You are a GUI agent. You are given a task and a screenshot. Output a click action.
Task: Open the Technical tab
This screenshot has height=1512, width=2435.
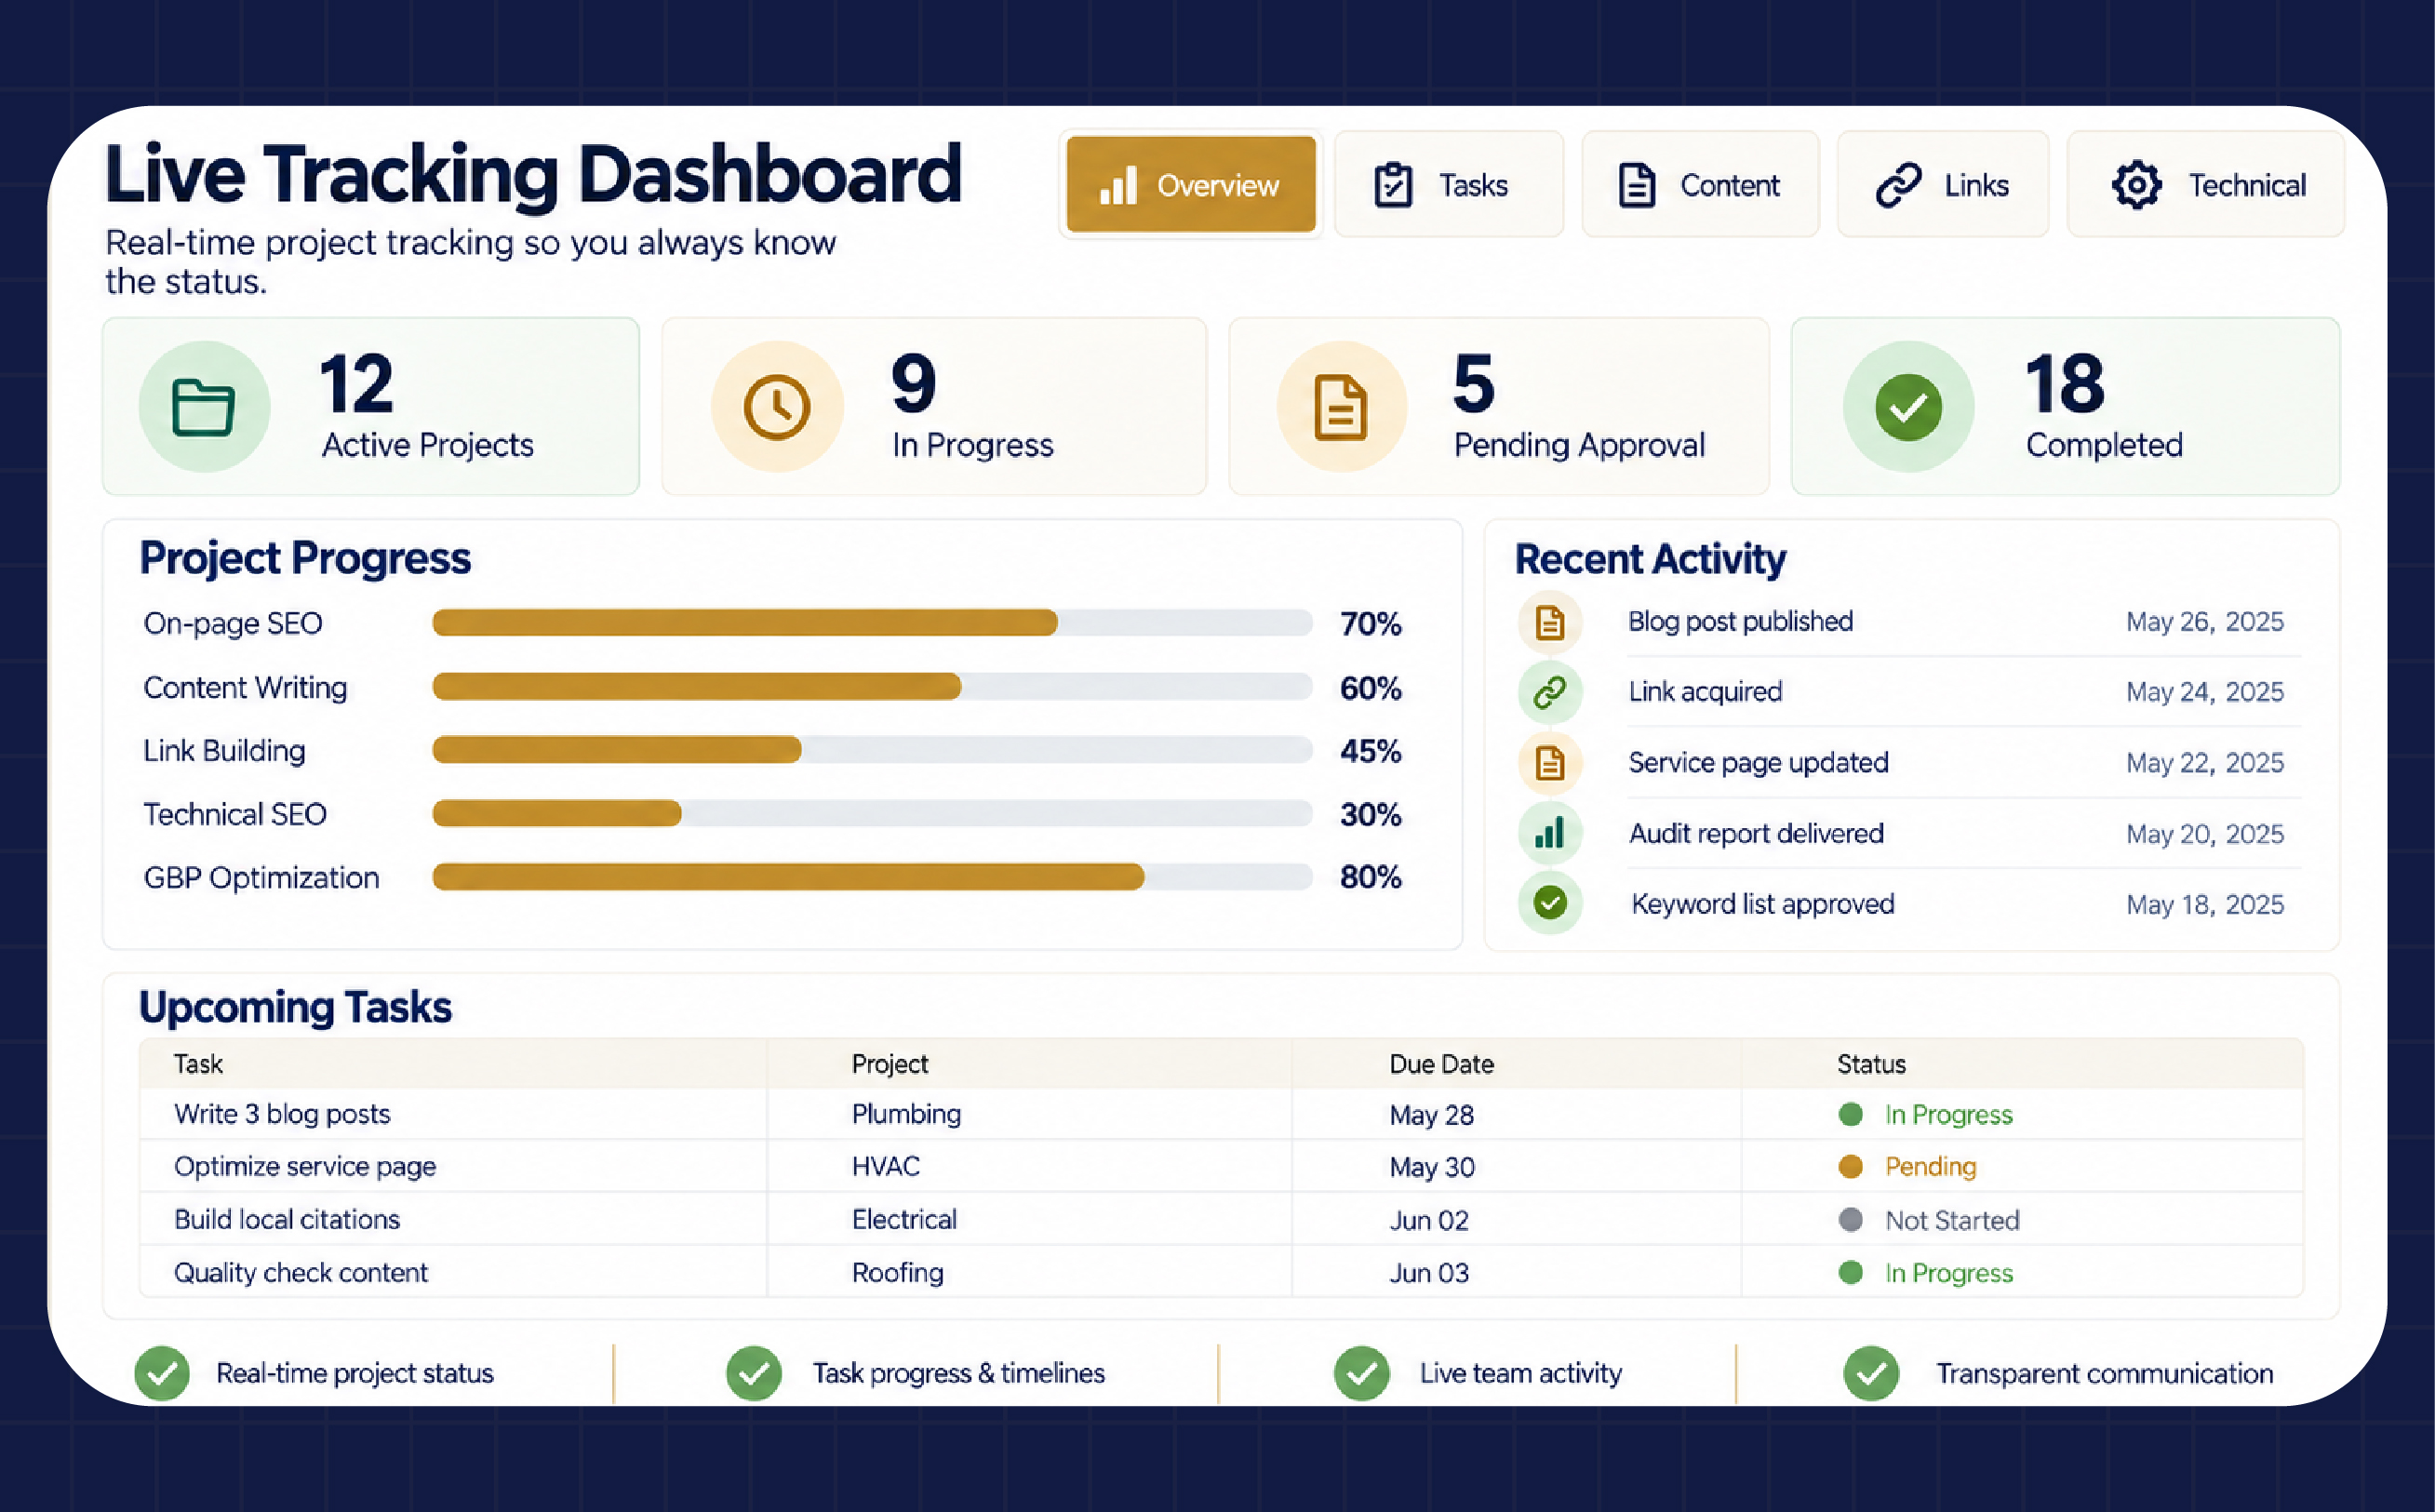click(x=2205, y=184)
